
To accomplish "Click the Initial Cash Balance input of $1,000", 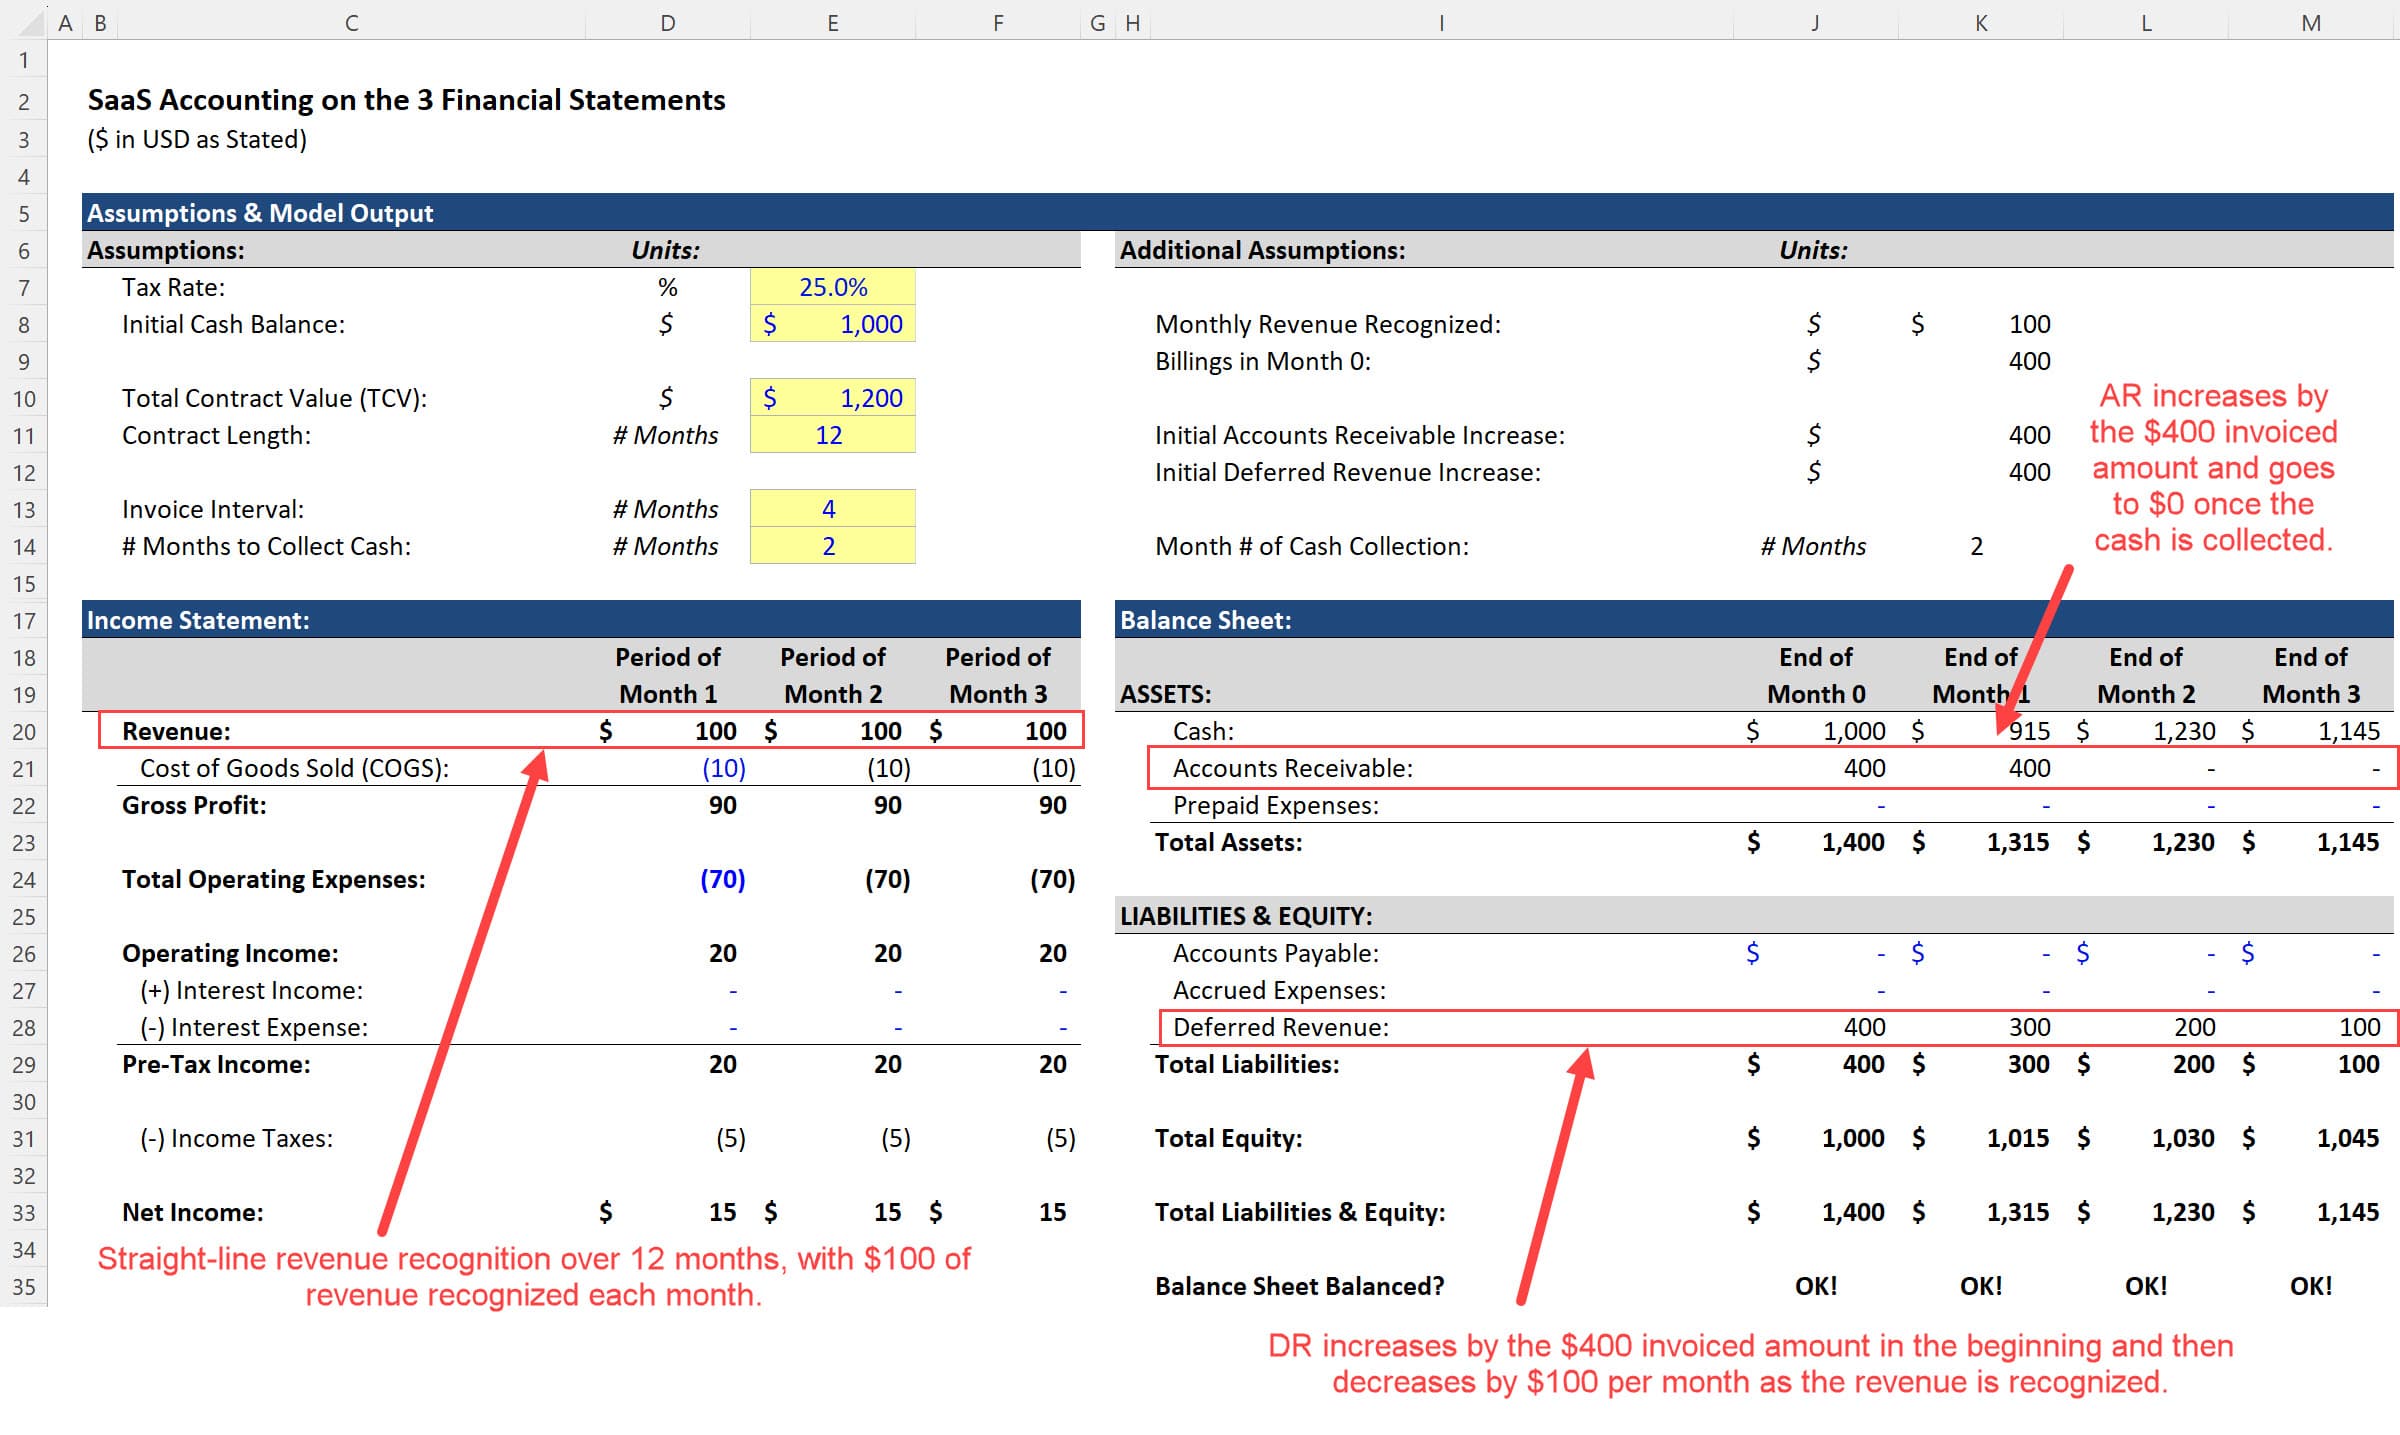I will point(831,323).
